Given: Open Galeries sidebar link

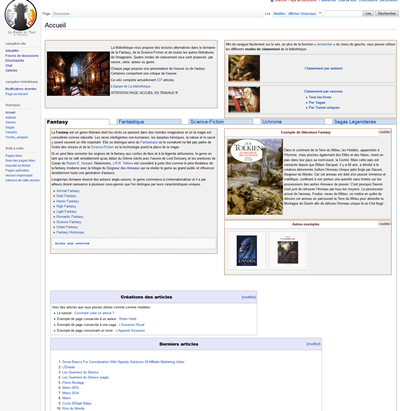Looking at the screenshot, I should coord(11,70).
